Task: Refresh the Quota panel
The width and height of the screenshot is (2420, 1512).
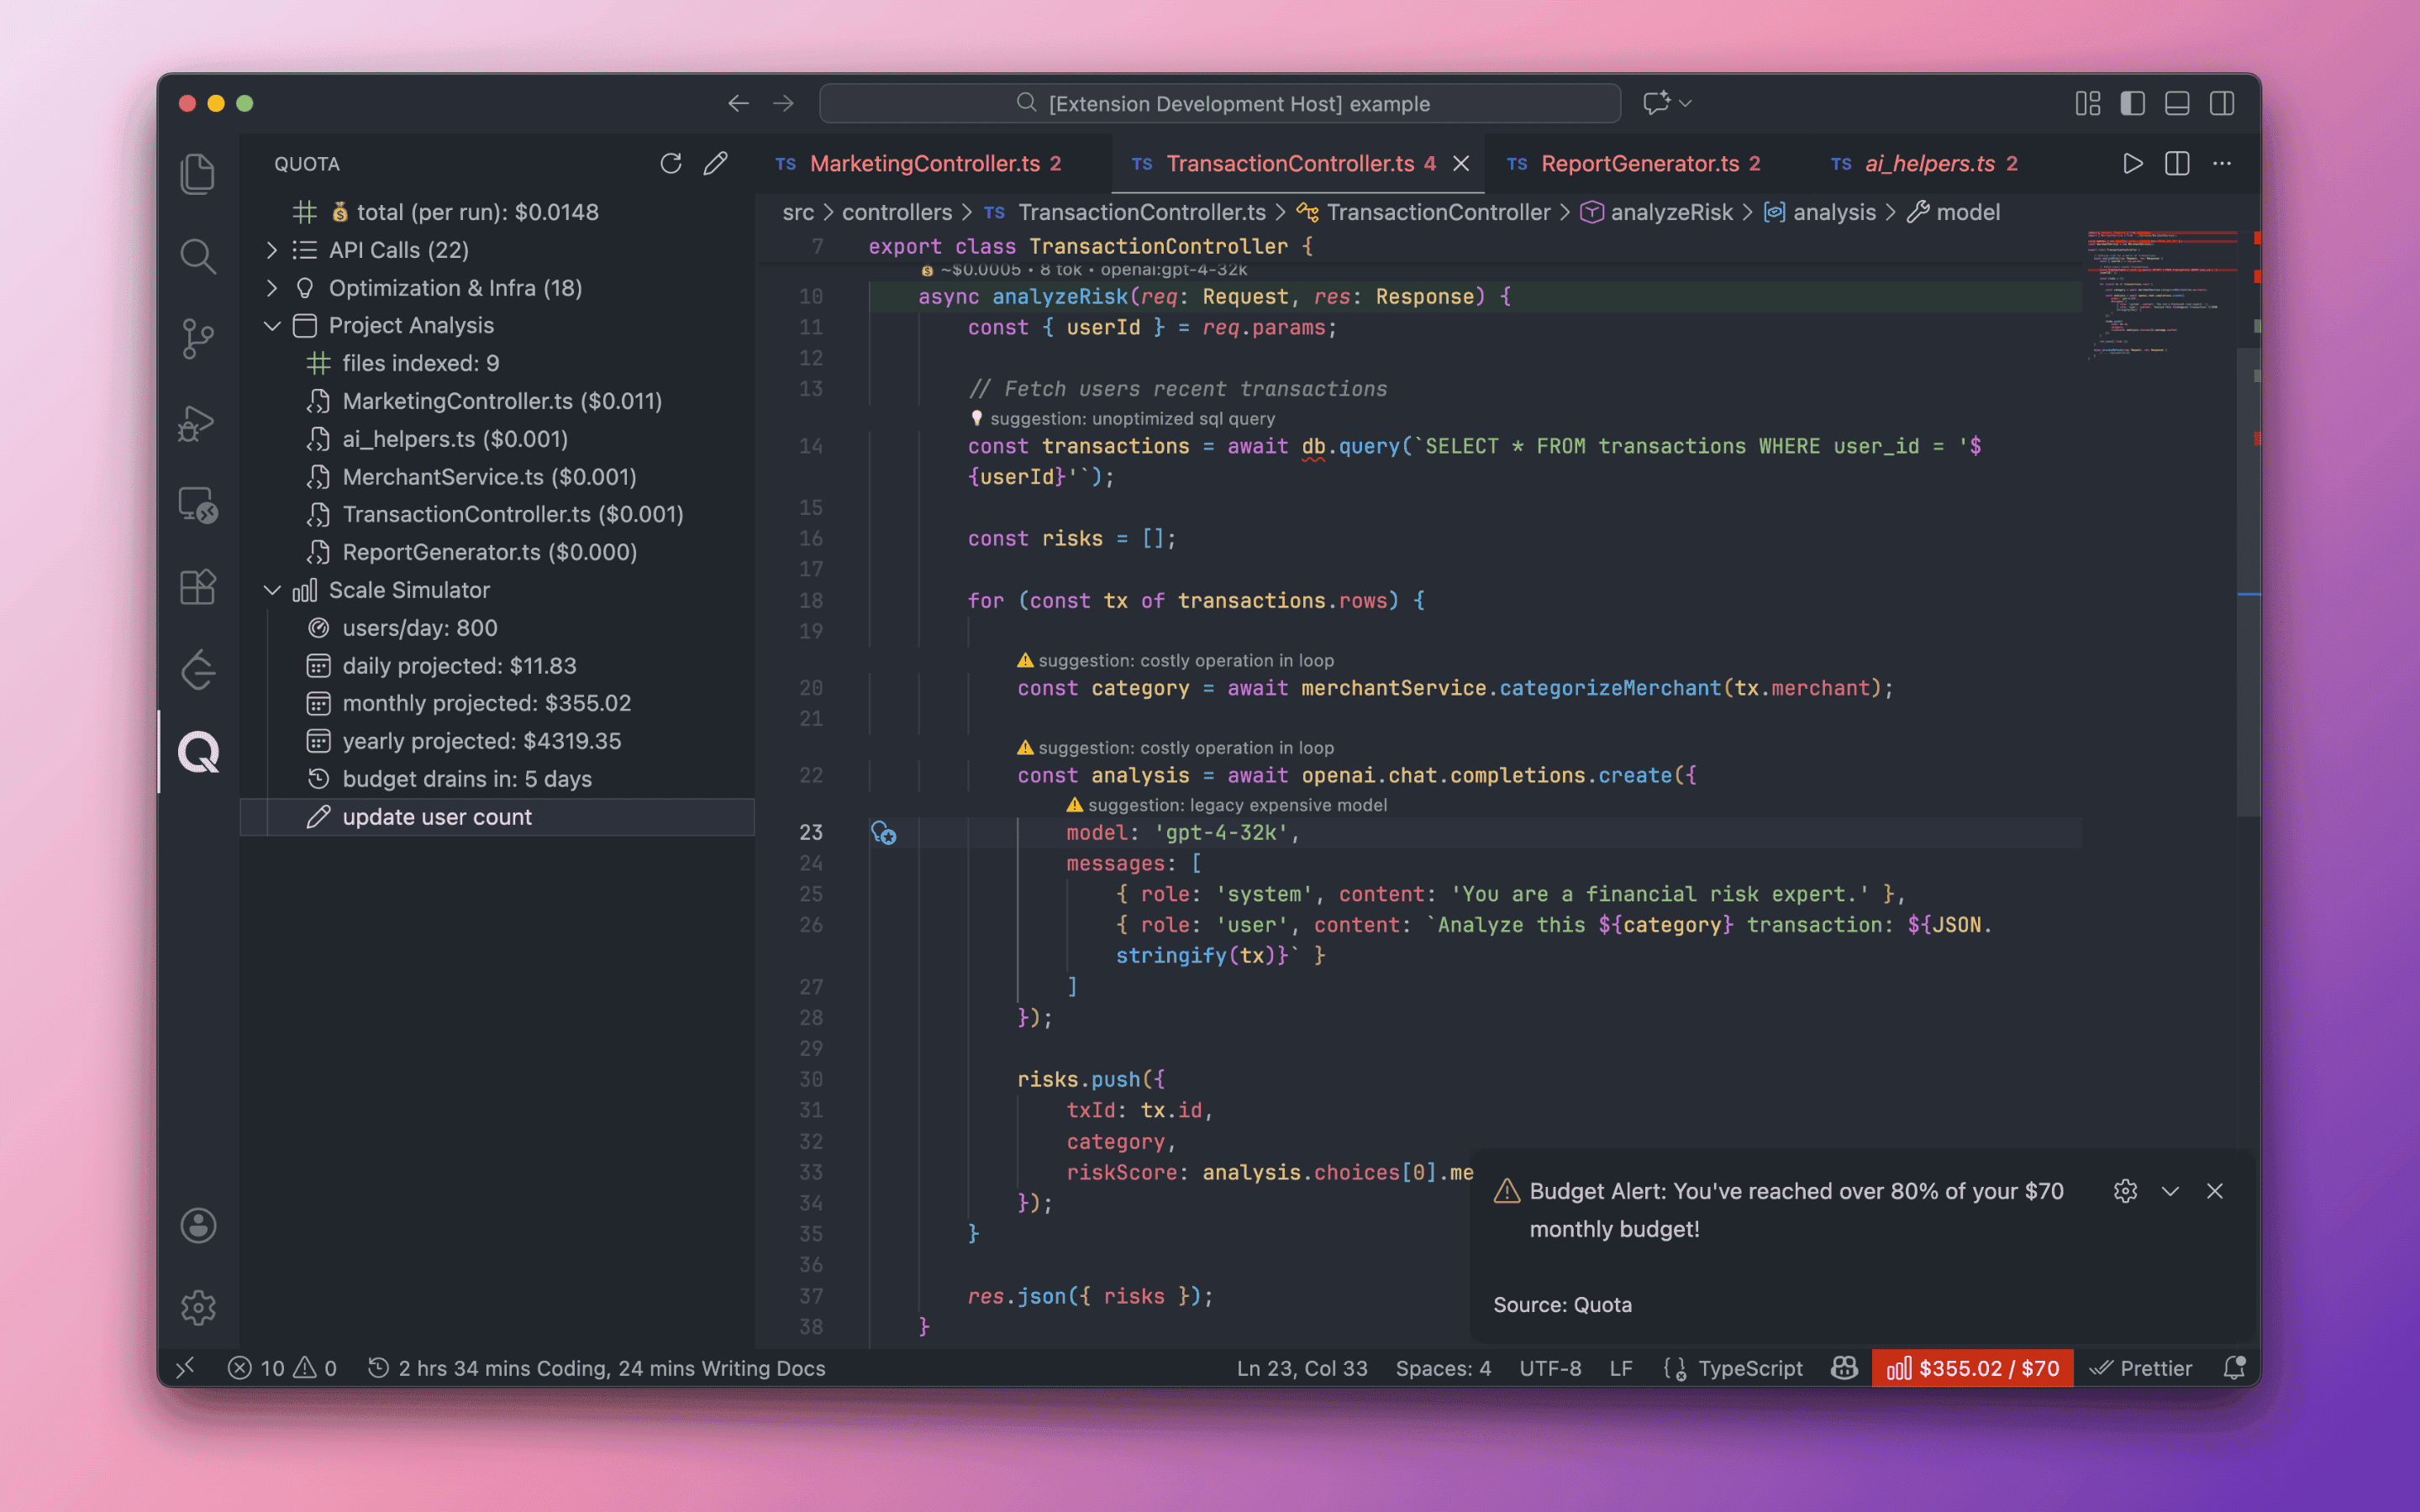Action: click(x=671, y=163)
